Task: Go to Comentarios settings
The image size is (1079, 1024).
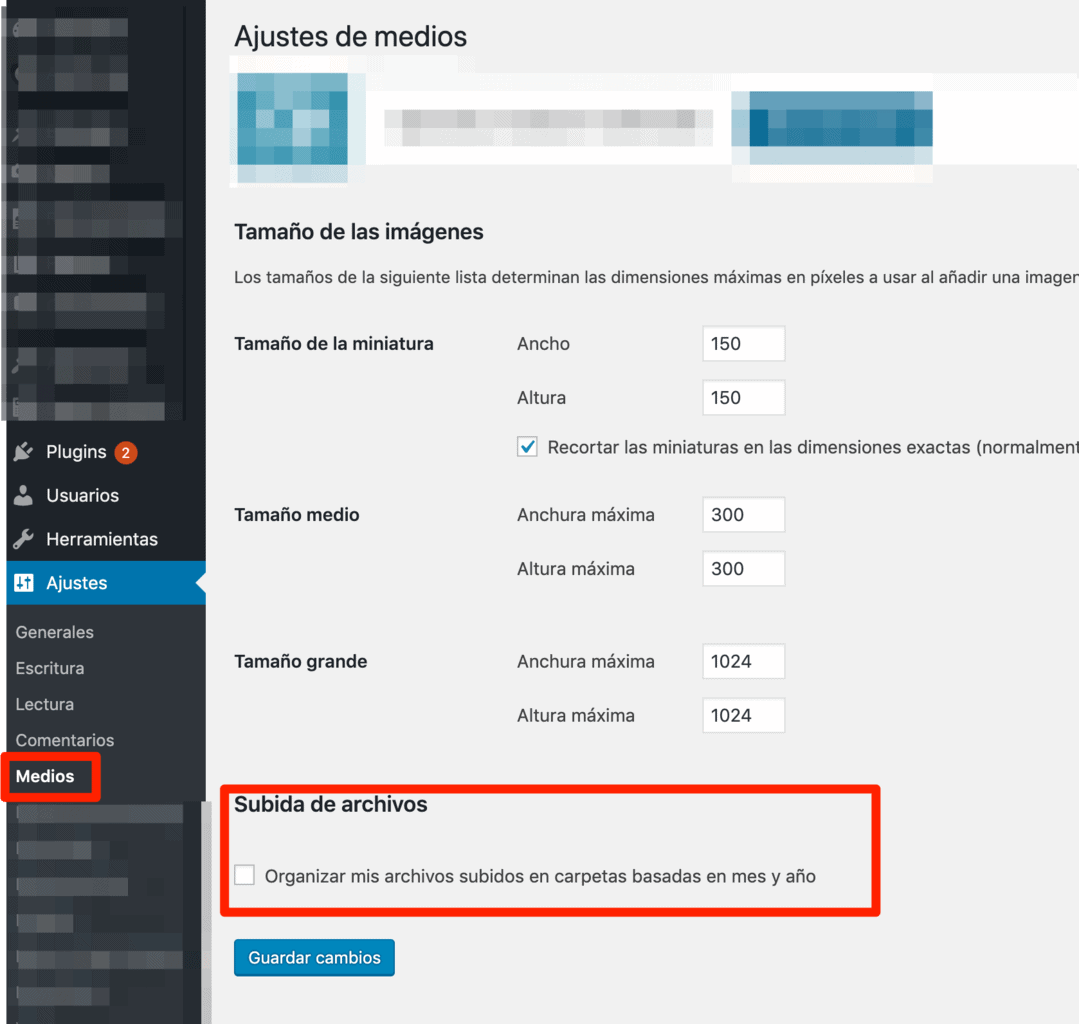Action: tap(65, 740)
